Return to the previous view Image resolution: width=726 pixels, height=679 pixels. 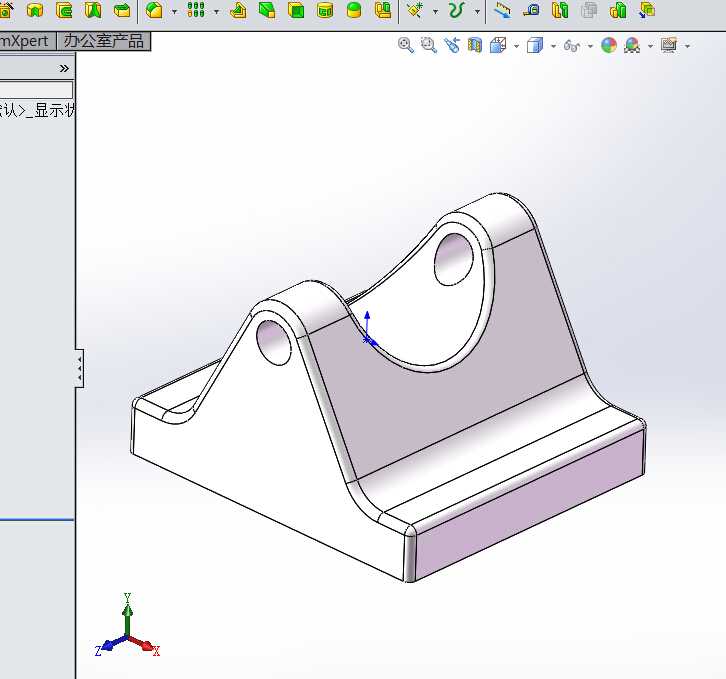pos(452,45)
